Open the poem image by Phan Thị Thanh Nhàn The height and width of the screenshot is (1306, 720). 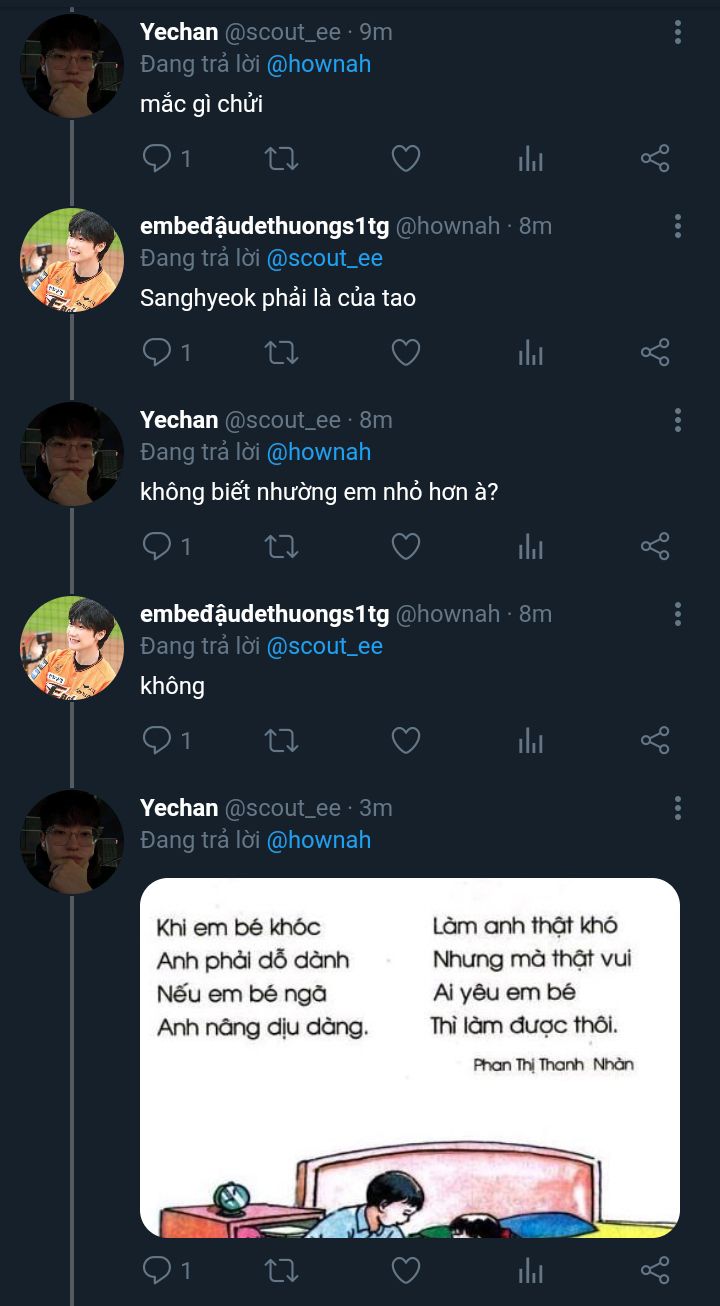pos(410,1058)
